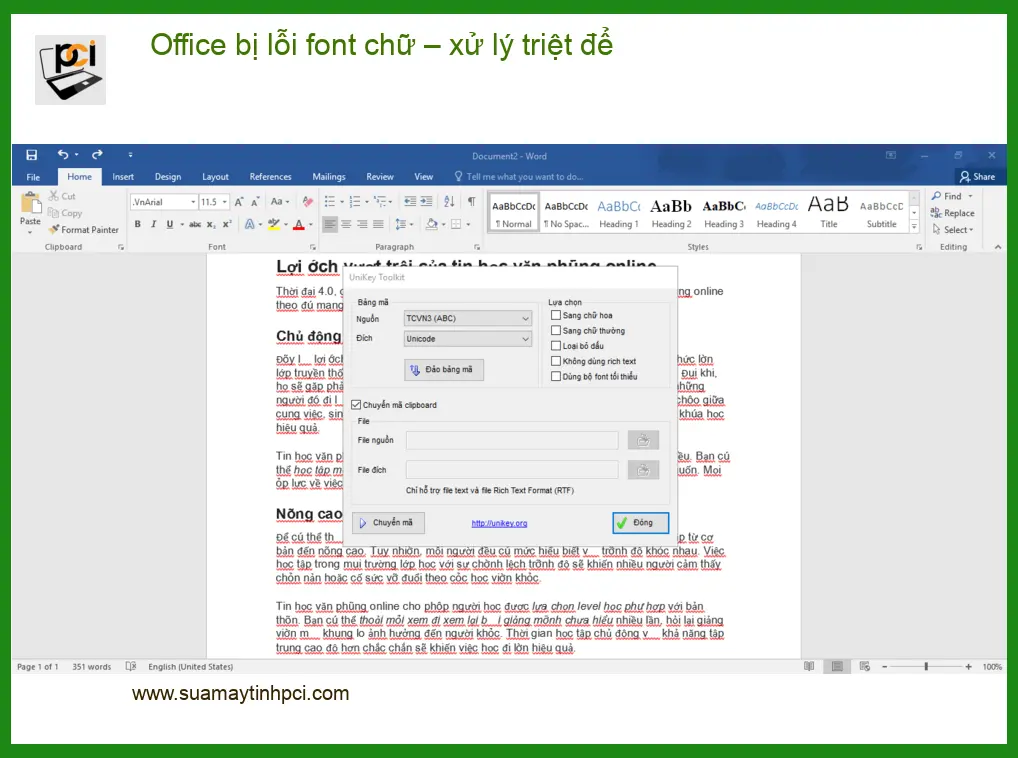The height and width of the screenshot is (758, 1018).
Task: Click the File đích input field
Action: pos(512,470)
